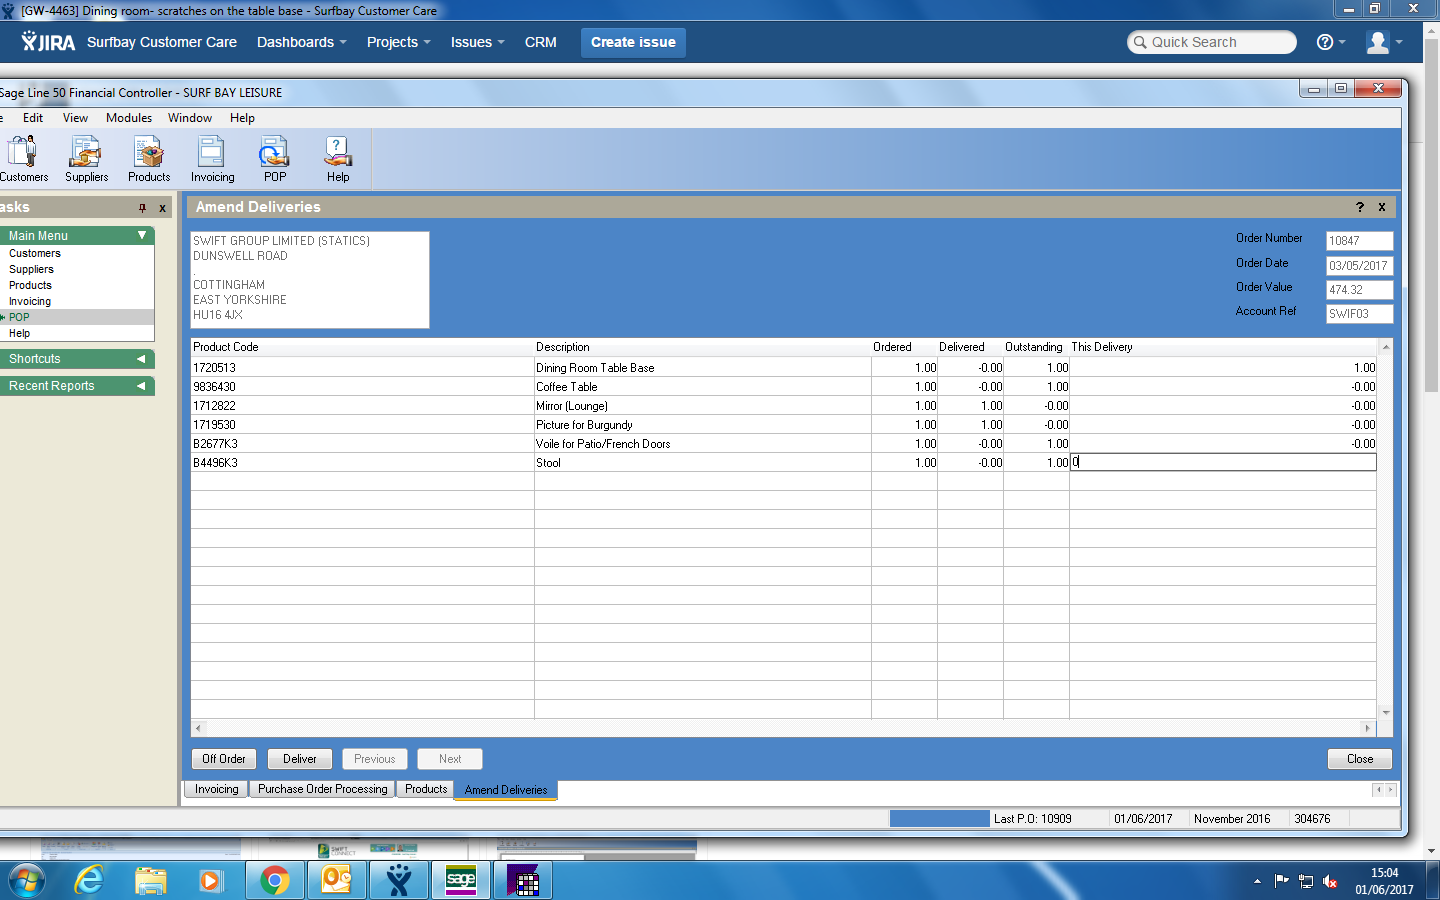Open the Customers toolbar icon
This screenshot has height=900, width=1440.
(x=23, y=159)
